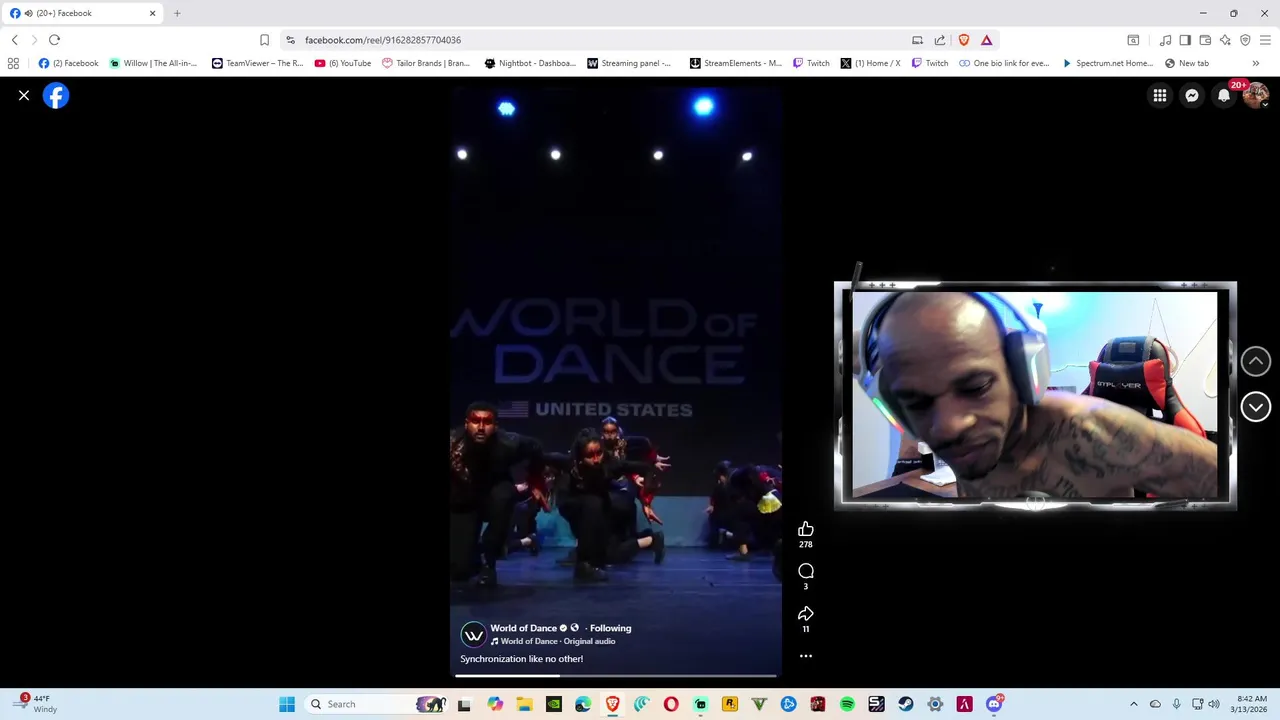
Task: Open Brave Shields lion icon
Action: pos(964,40)
